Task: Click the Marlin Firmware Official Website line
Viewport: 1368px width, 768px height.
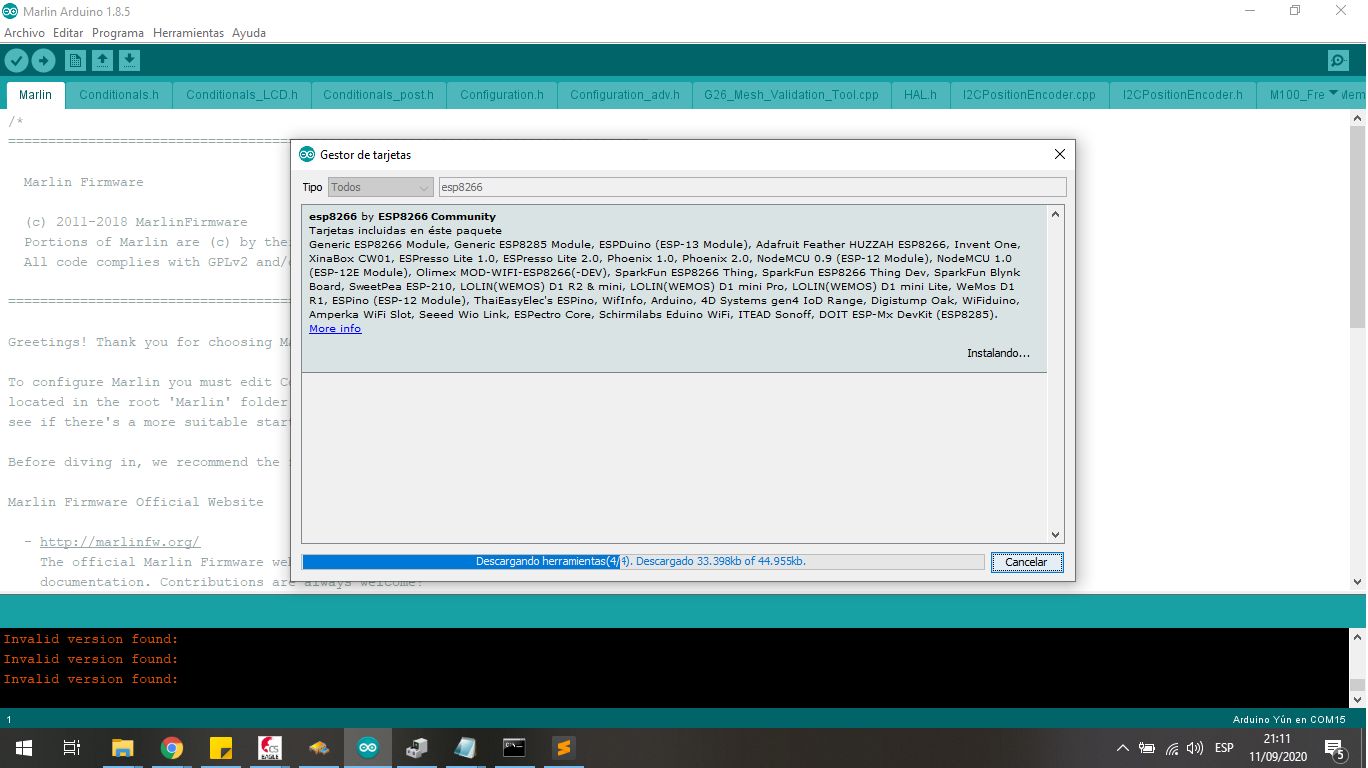Action: tap(136, 502)
